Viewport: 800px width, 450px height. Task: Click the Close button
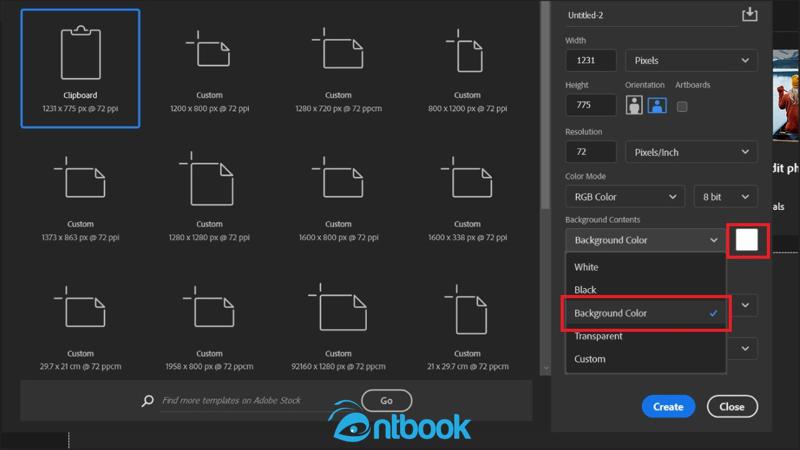click(x=732, y=407)
